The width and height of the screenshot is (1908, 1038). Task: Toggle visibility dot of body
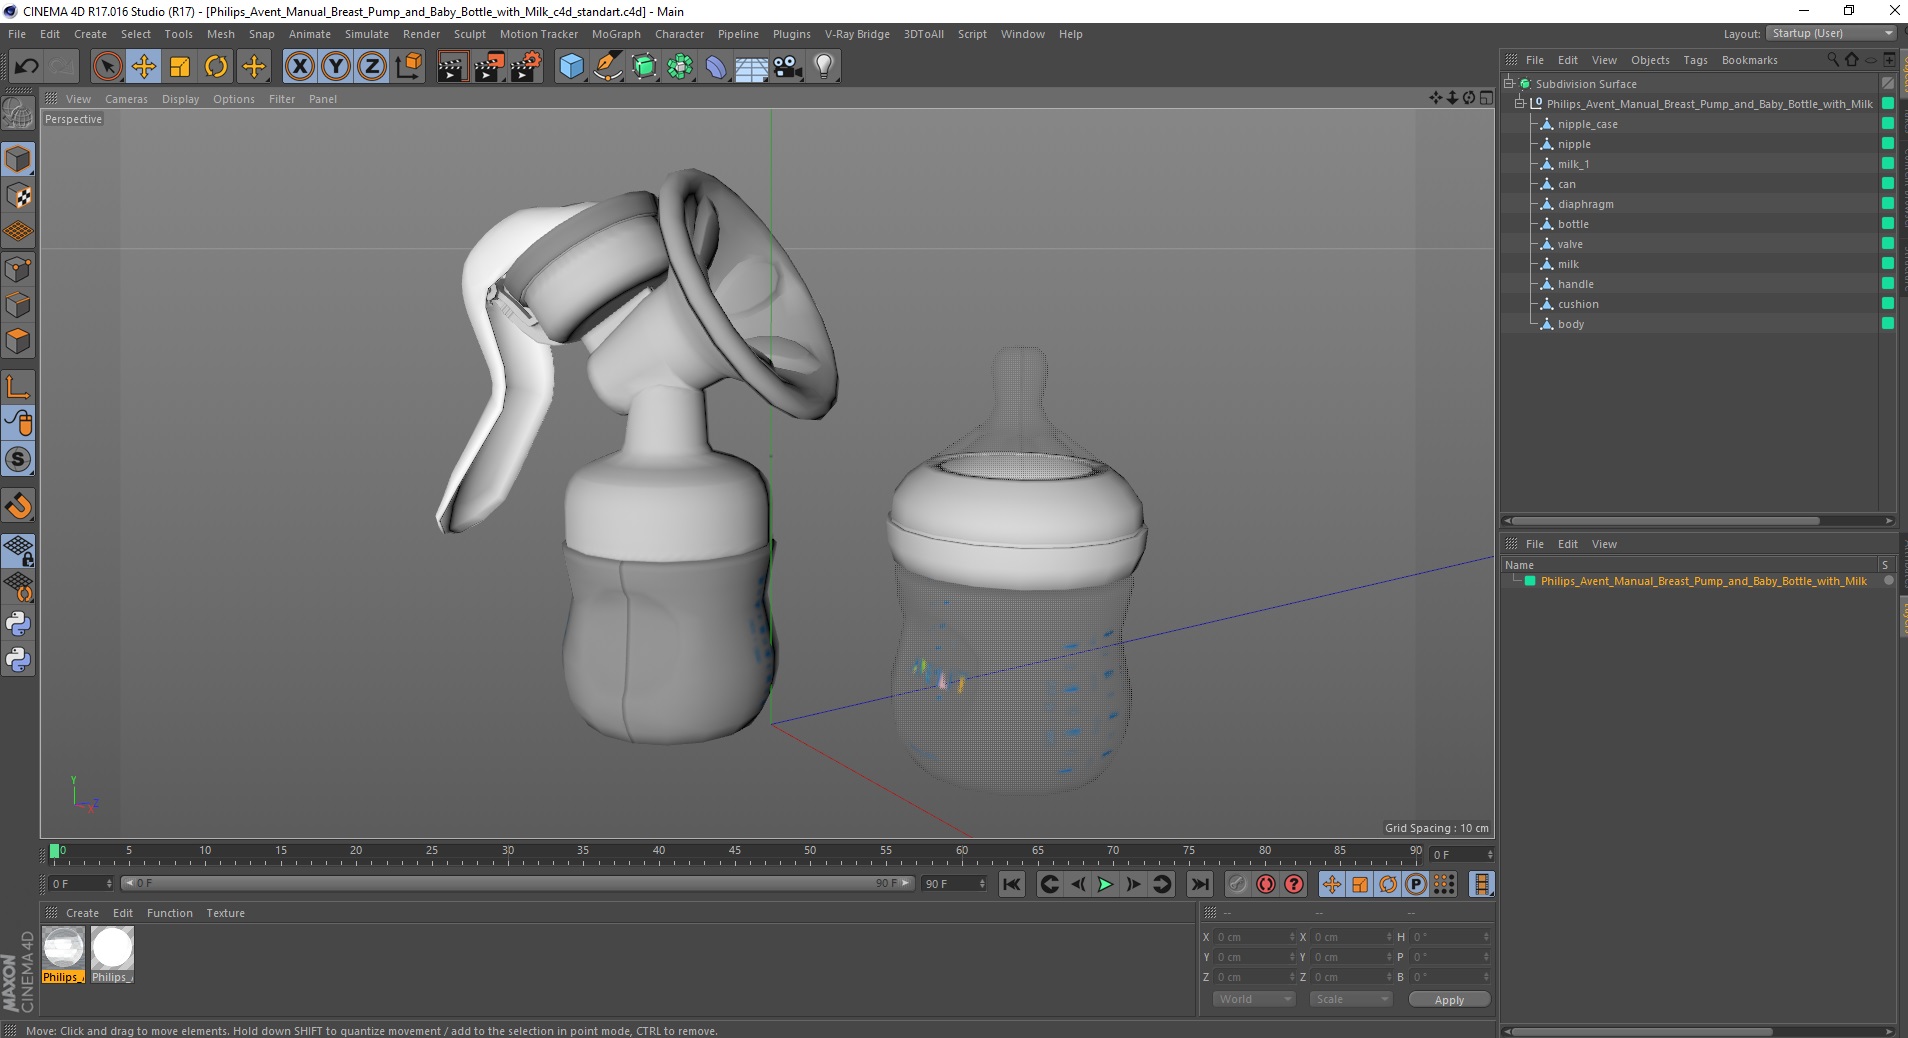click(x=1888, y=323)
